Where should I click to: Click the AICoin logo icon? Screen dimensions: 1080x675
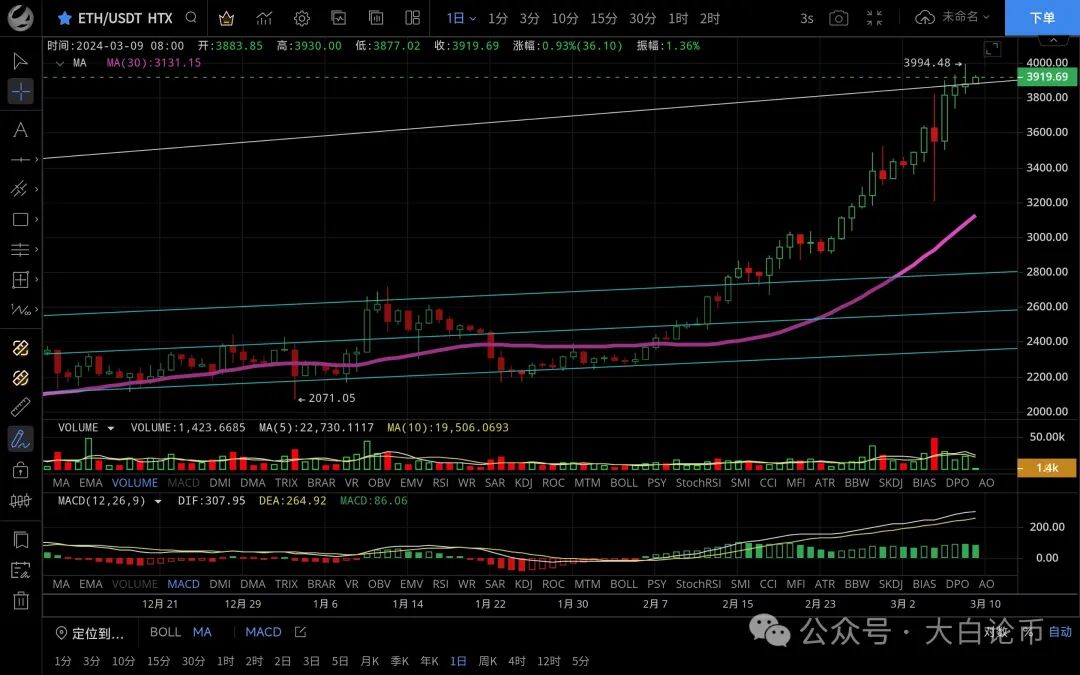21,18
